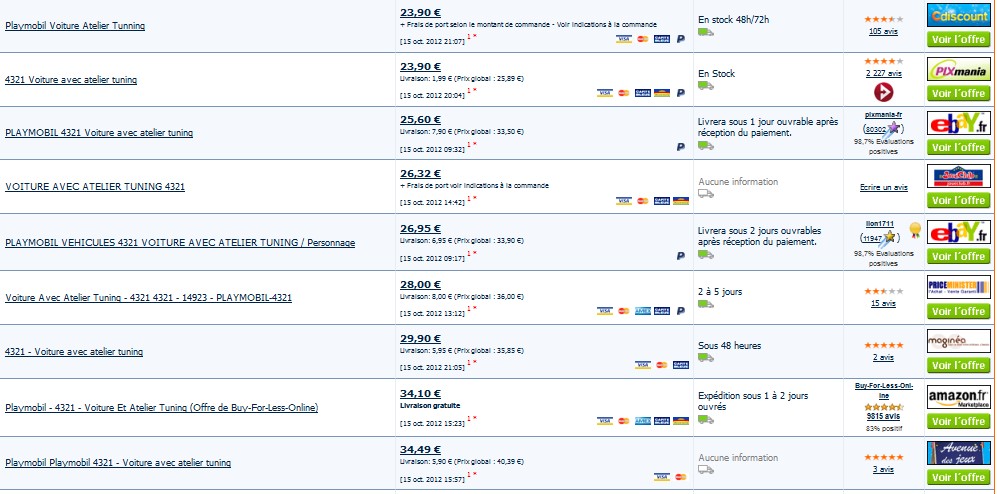The height and width of the screenshot is (494, 997).
Task: Click the red arrow icon under Pixmania reviews
Action: [x=883, y=93]
